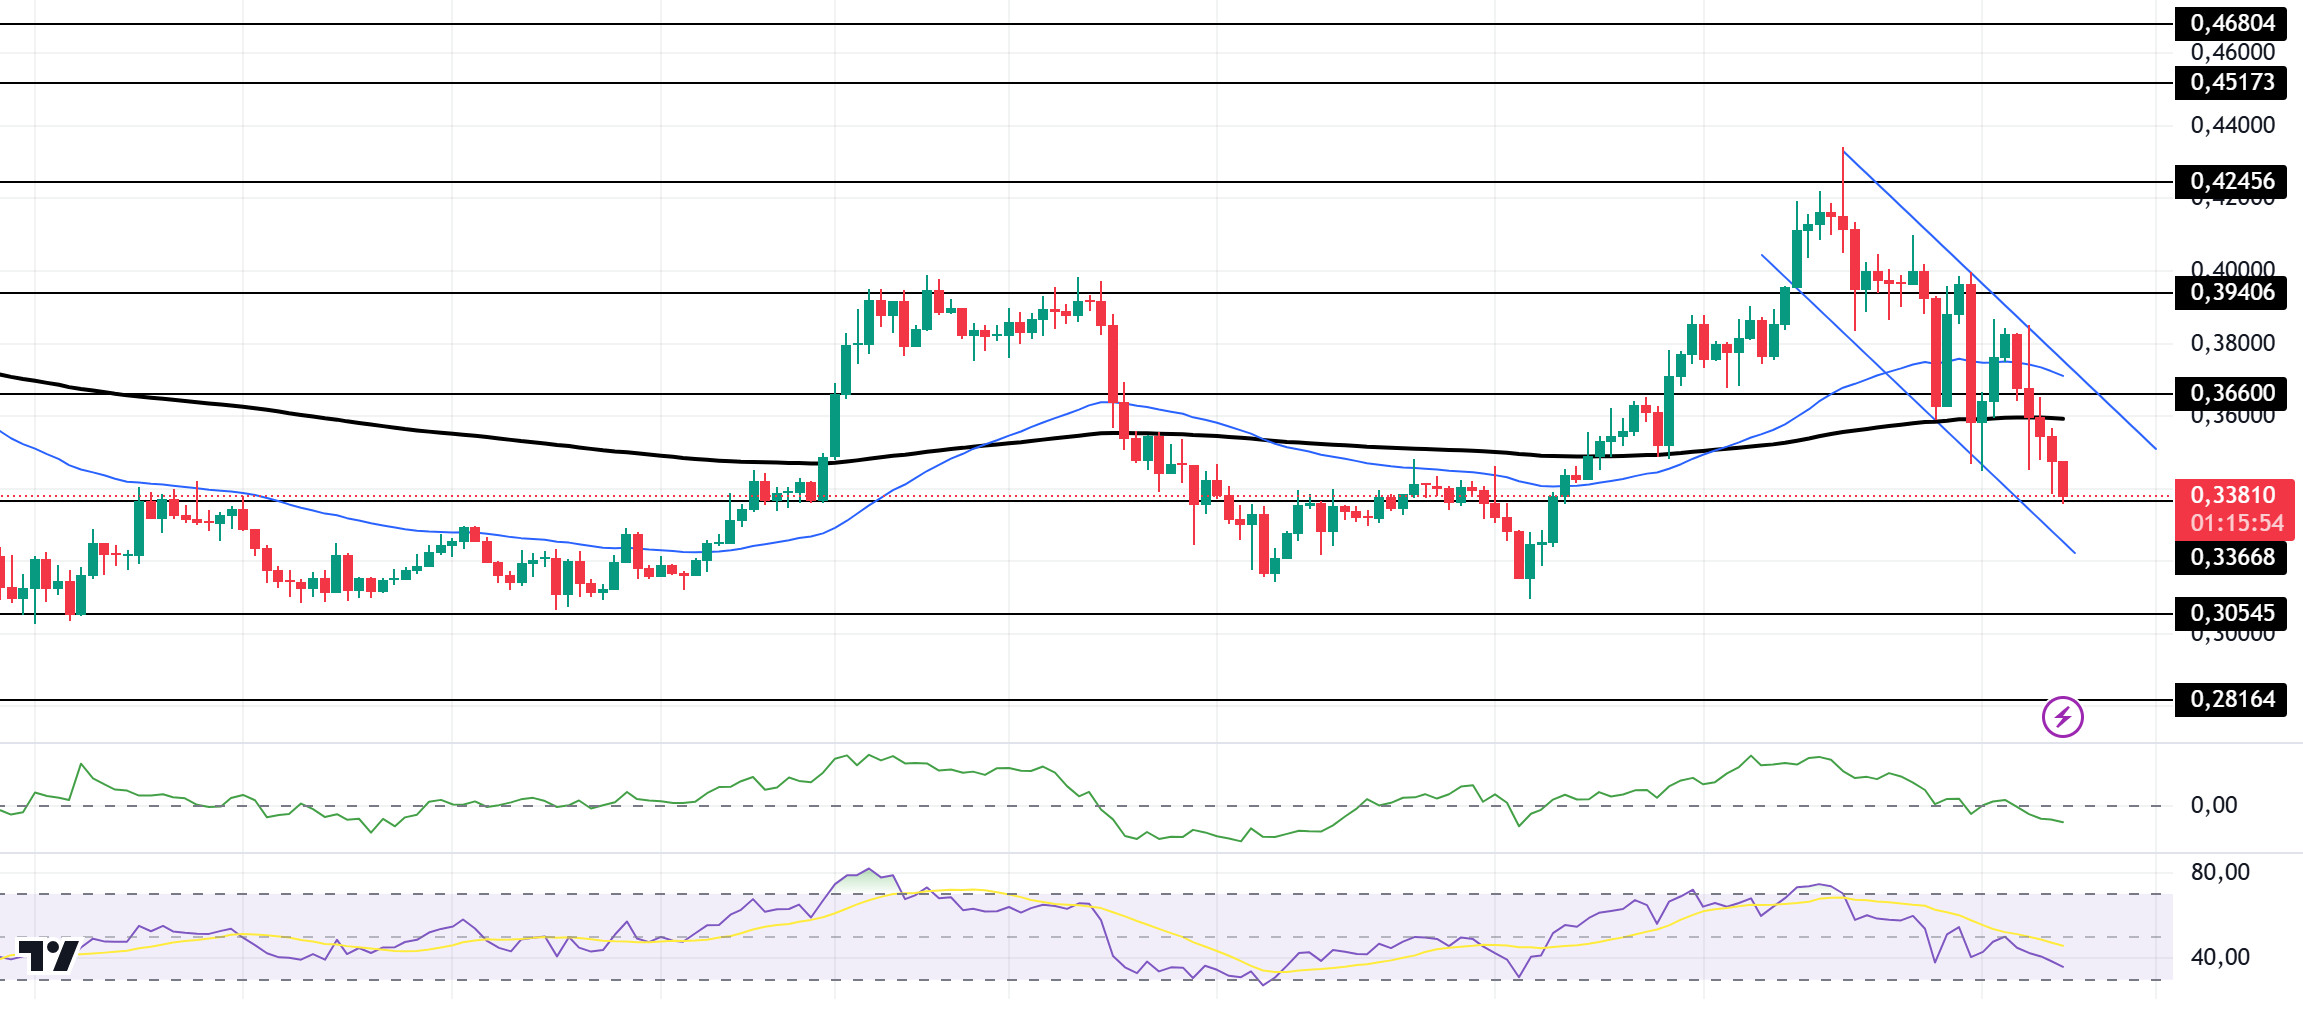Click the TradingView logo
The image size is (2303, 1015).
[48, 956]
